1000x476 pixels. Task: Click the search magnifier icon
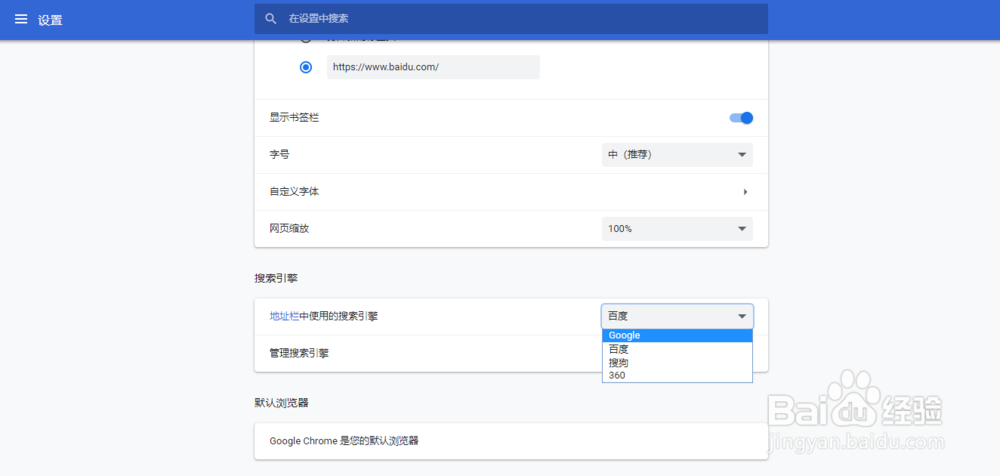point(271,19)
